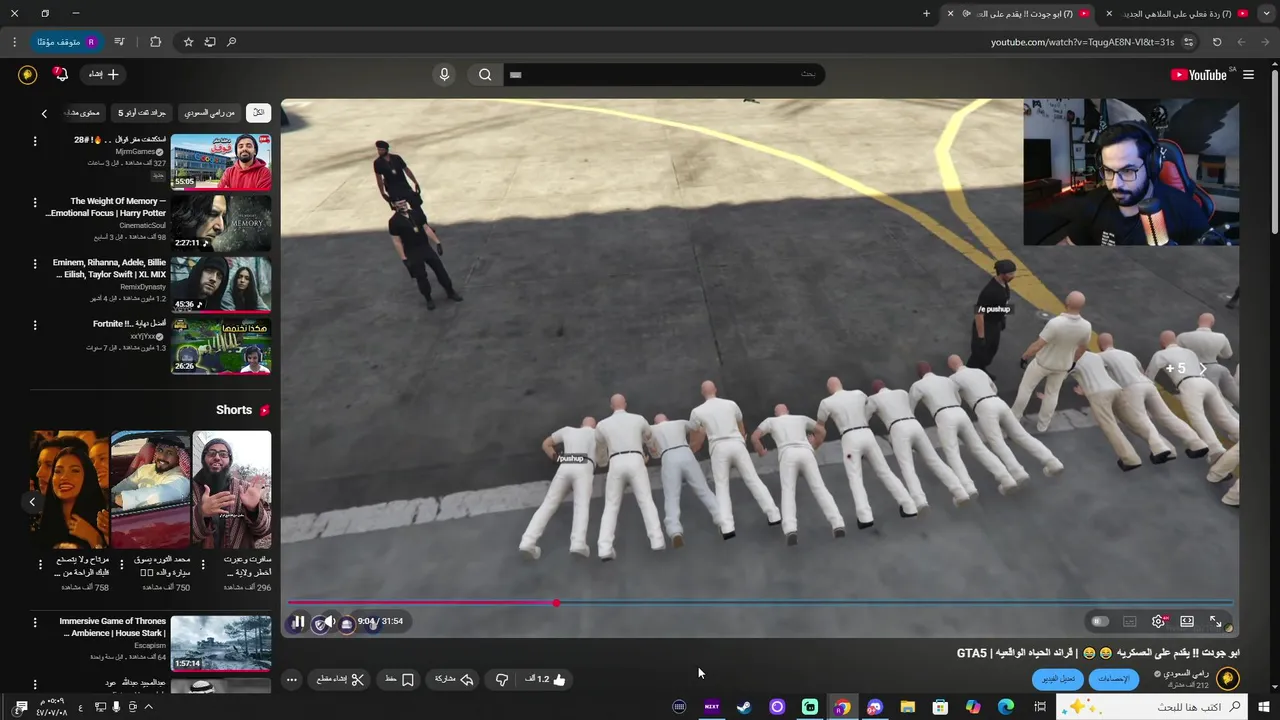Start voice search with microphone icon
Viewport: 1280px width, 720px height.
(x=444, y=75)
